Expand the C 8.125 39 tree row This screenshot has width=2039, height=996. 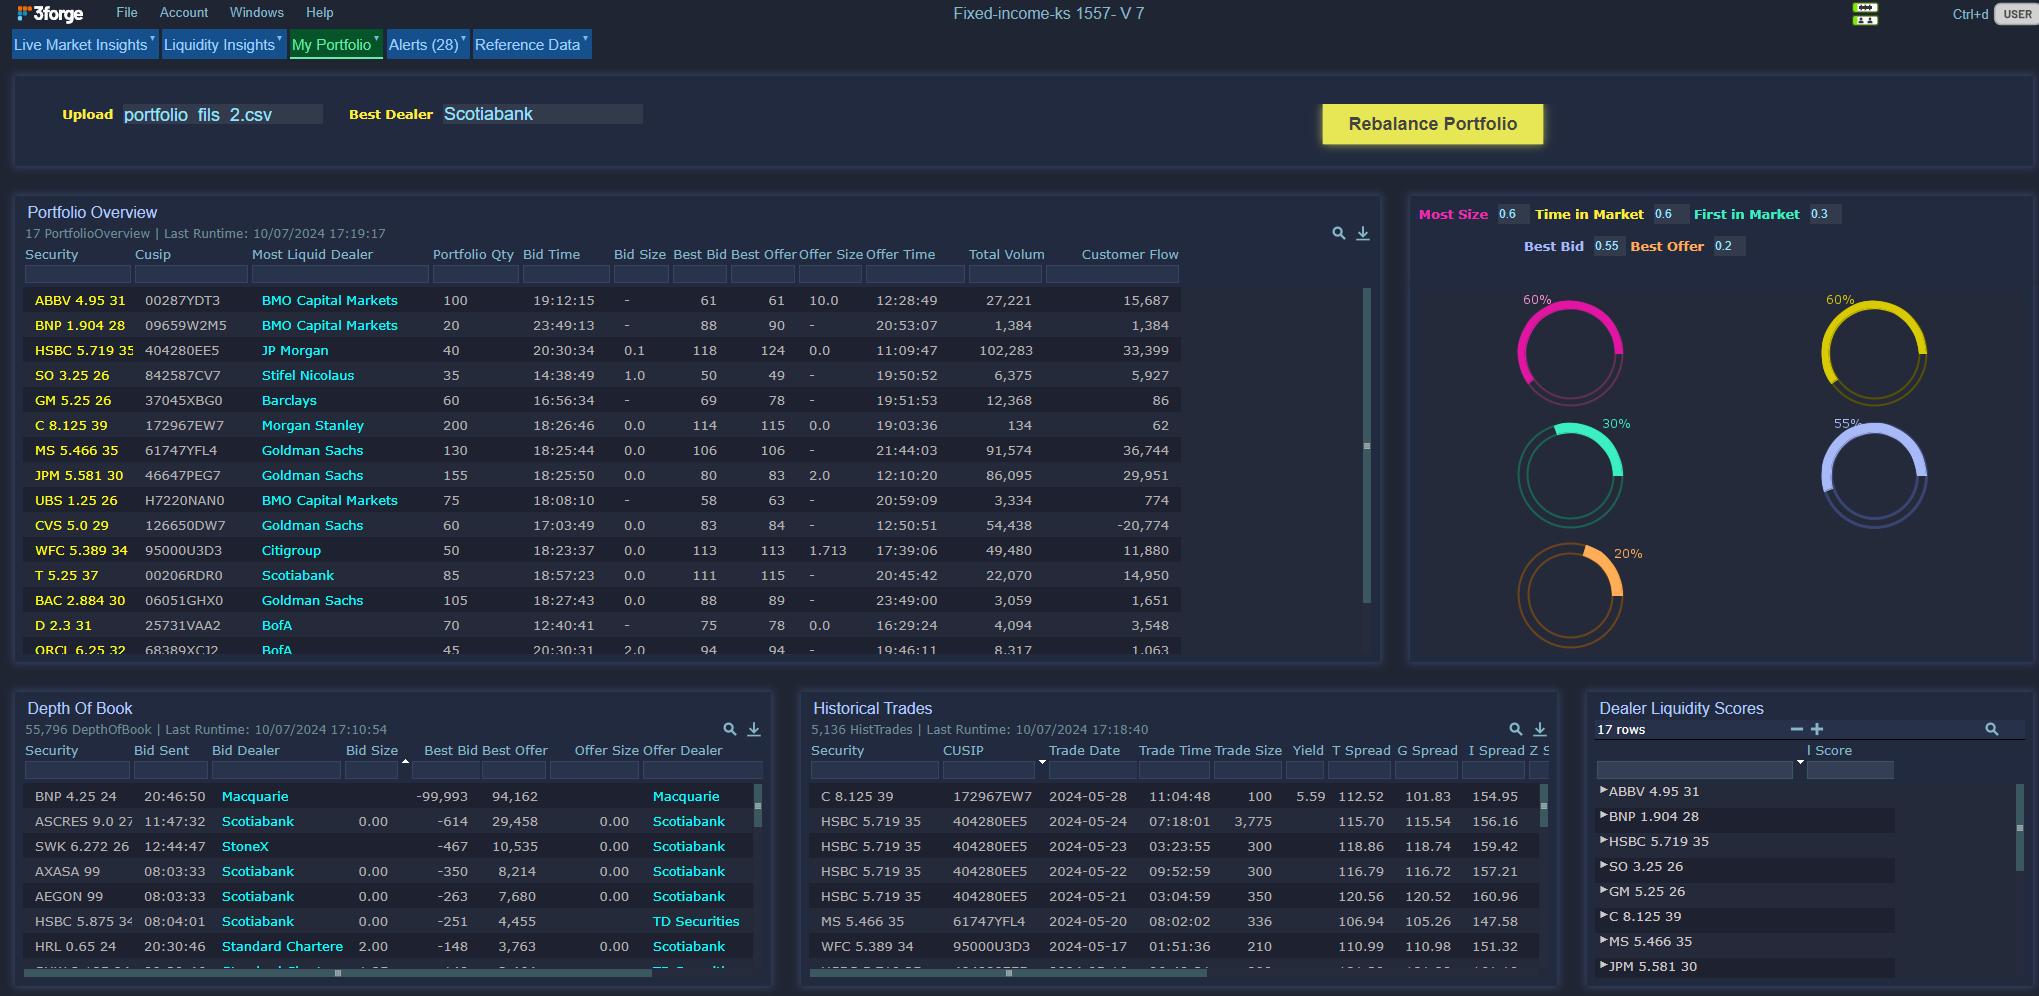pos(1603,915)
